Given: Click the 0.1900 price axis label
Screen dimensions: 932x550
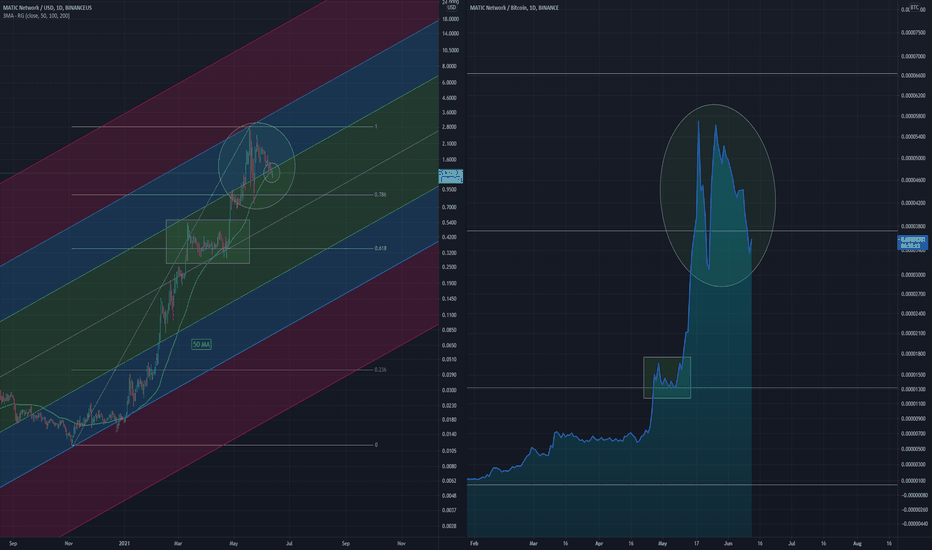Looking at the screenshot, I should tap(450, 284).
